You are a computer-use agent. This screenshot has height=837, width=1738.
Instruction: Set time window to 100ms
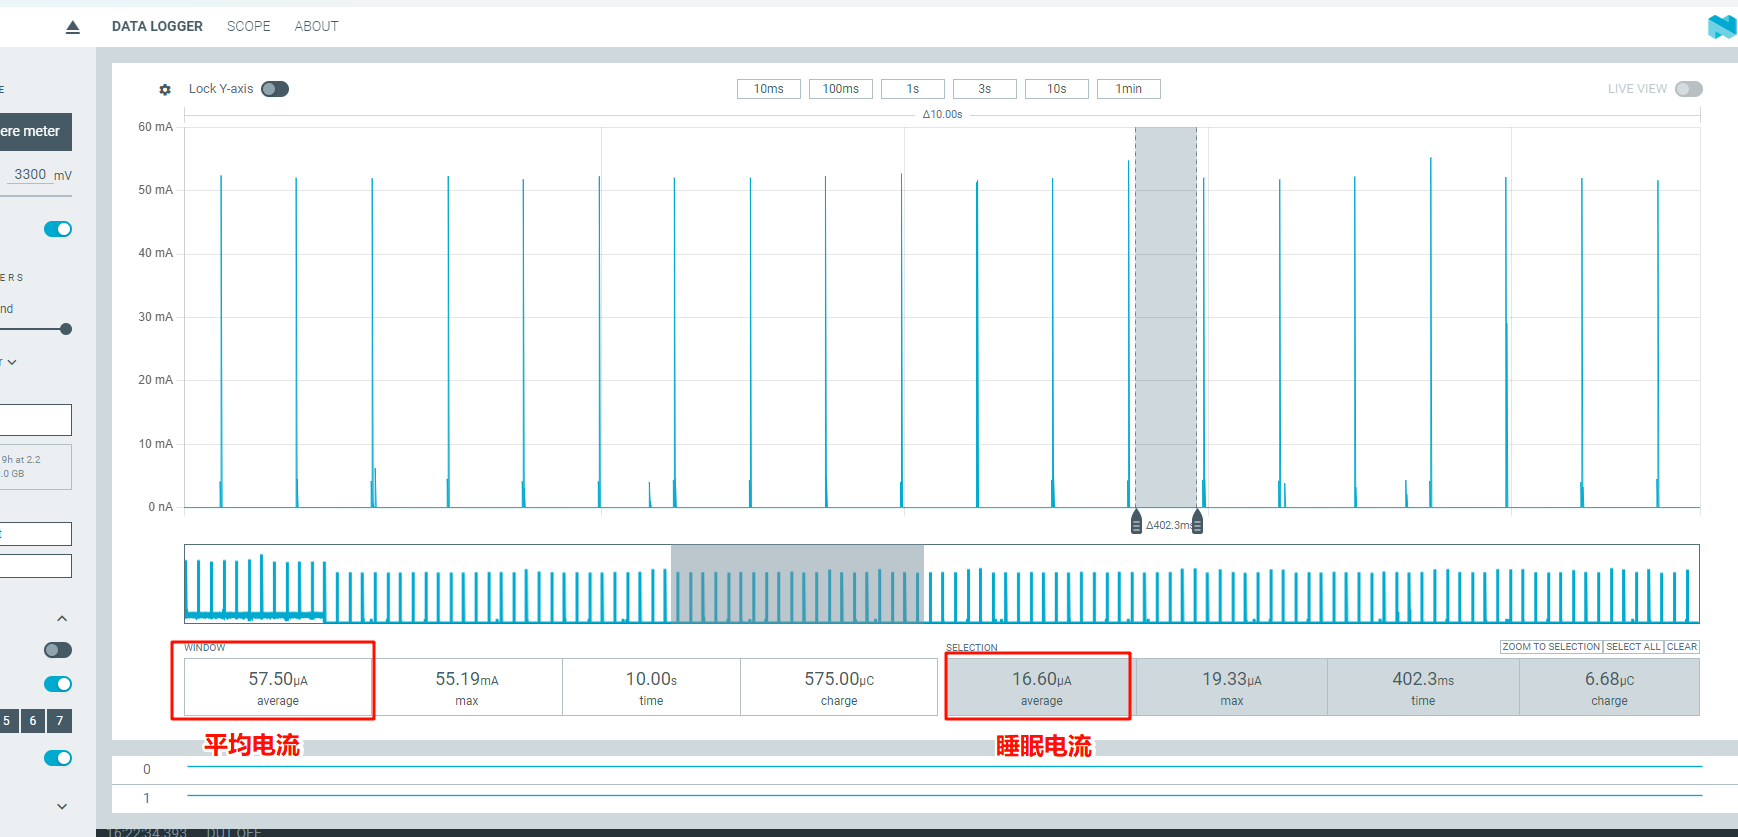pos(841,89)
